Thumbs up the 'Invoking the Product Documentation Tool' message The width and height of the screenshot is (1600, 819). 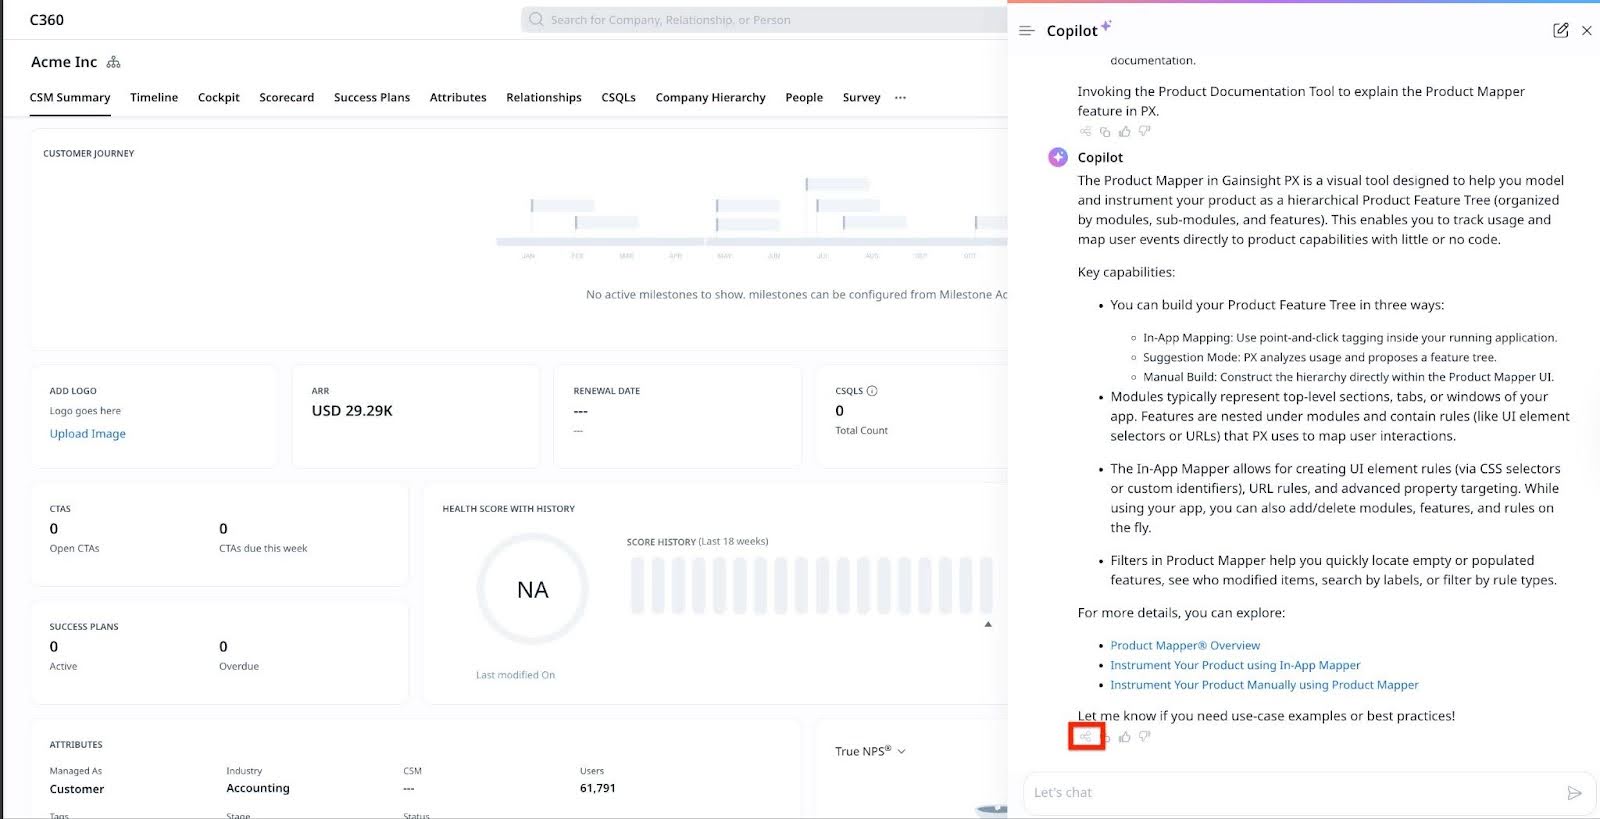click(x=1125, y=131)
